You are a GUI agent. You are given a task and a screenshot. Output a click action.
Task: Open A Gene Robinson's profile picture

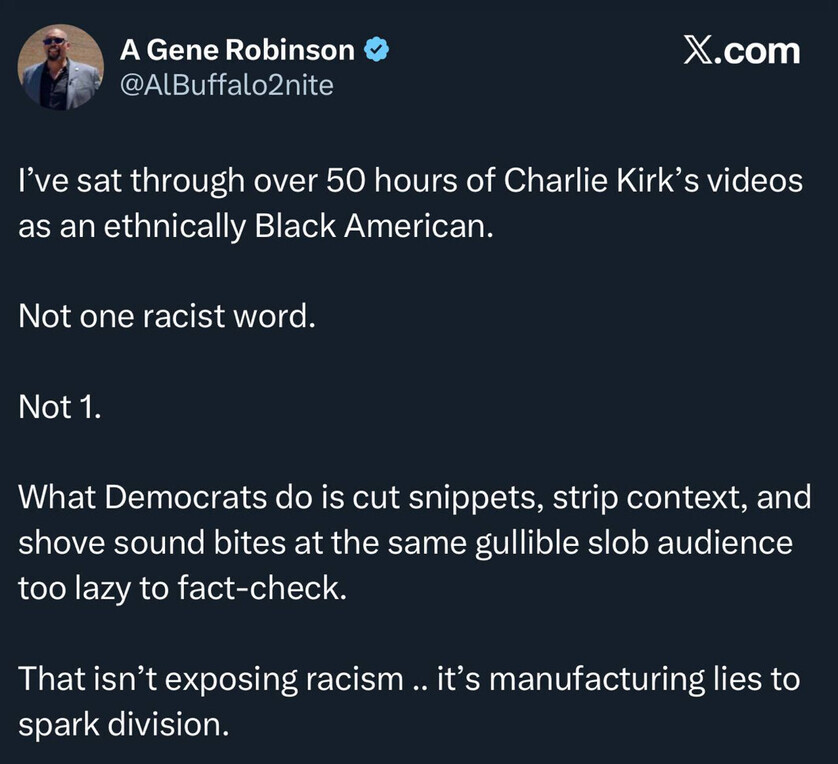tap(60, 66)
